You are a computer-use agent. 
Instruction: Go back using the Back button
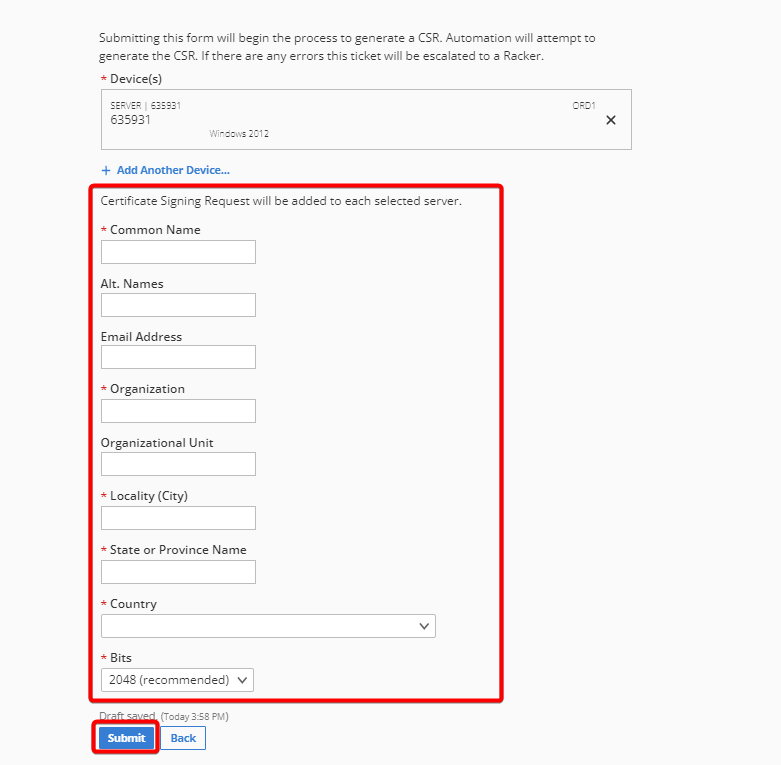tap(183, 738)
